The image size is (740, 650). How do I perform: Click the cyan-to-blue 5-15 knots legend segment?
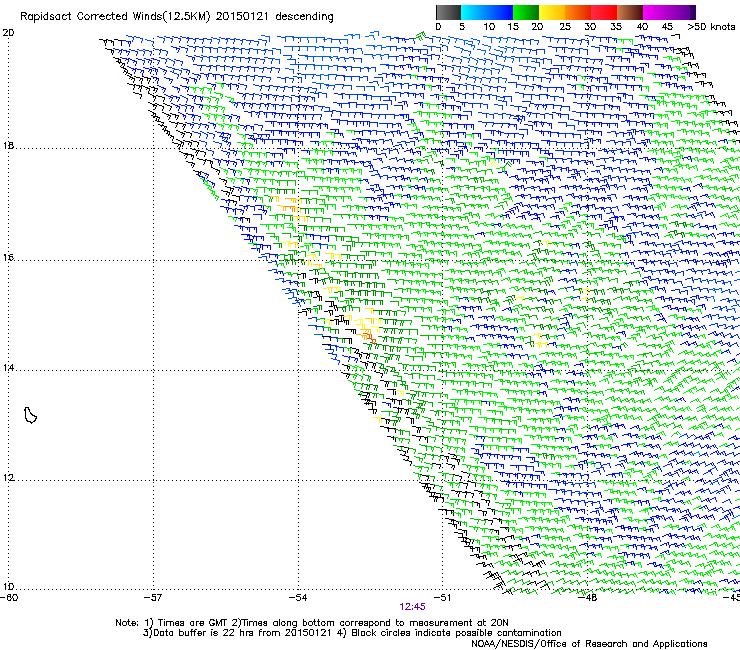pos(487,12)
